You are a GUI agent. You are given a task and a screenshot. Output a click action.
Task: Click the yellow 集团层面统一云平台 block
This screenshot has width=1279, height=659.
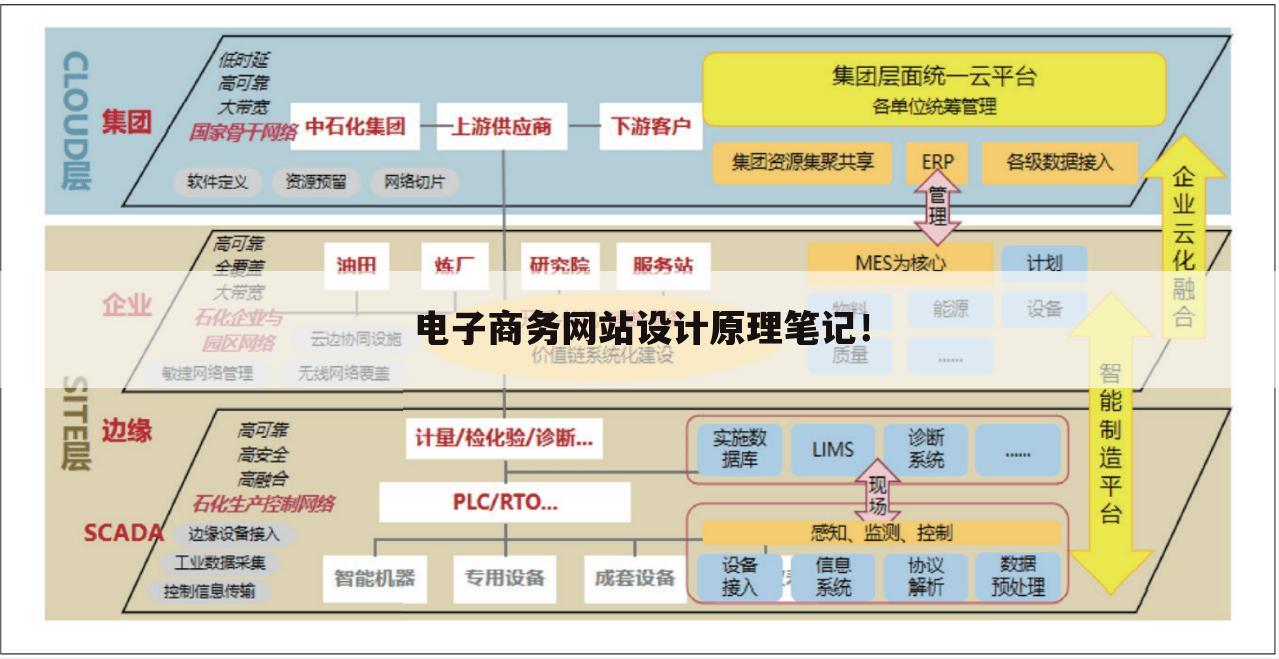point(934,90)
